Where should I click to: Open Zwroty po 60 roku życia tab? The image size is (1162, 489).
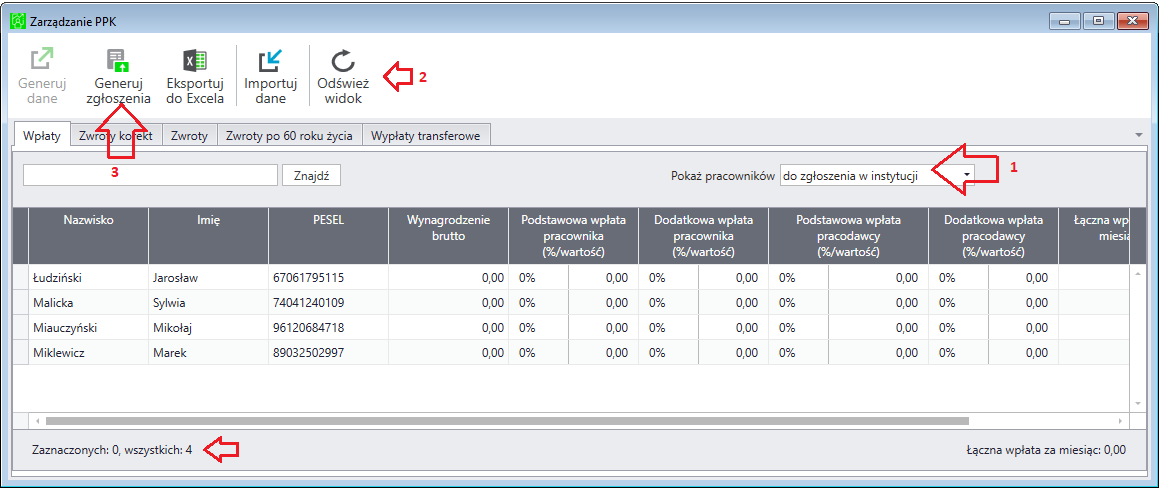click(290, 136)
